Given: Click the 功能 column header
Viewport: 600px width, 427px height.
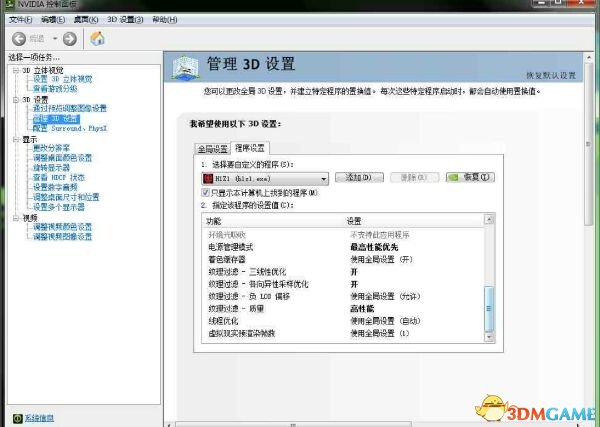Looking at the screenshot, I should click(x=273, y=221).
